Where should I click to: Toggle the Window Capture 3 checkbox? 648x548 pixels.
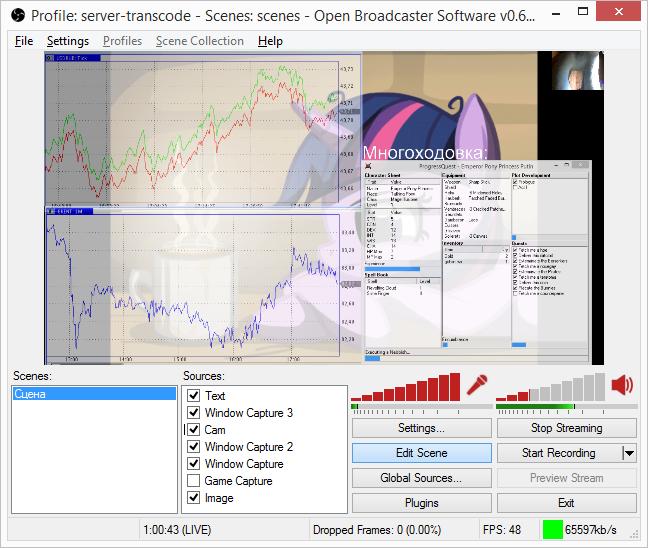[x=193, y=412]
